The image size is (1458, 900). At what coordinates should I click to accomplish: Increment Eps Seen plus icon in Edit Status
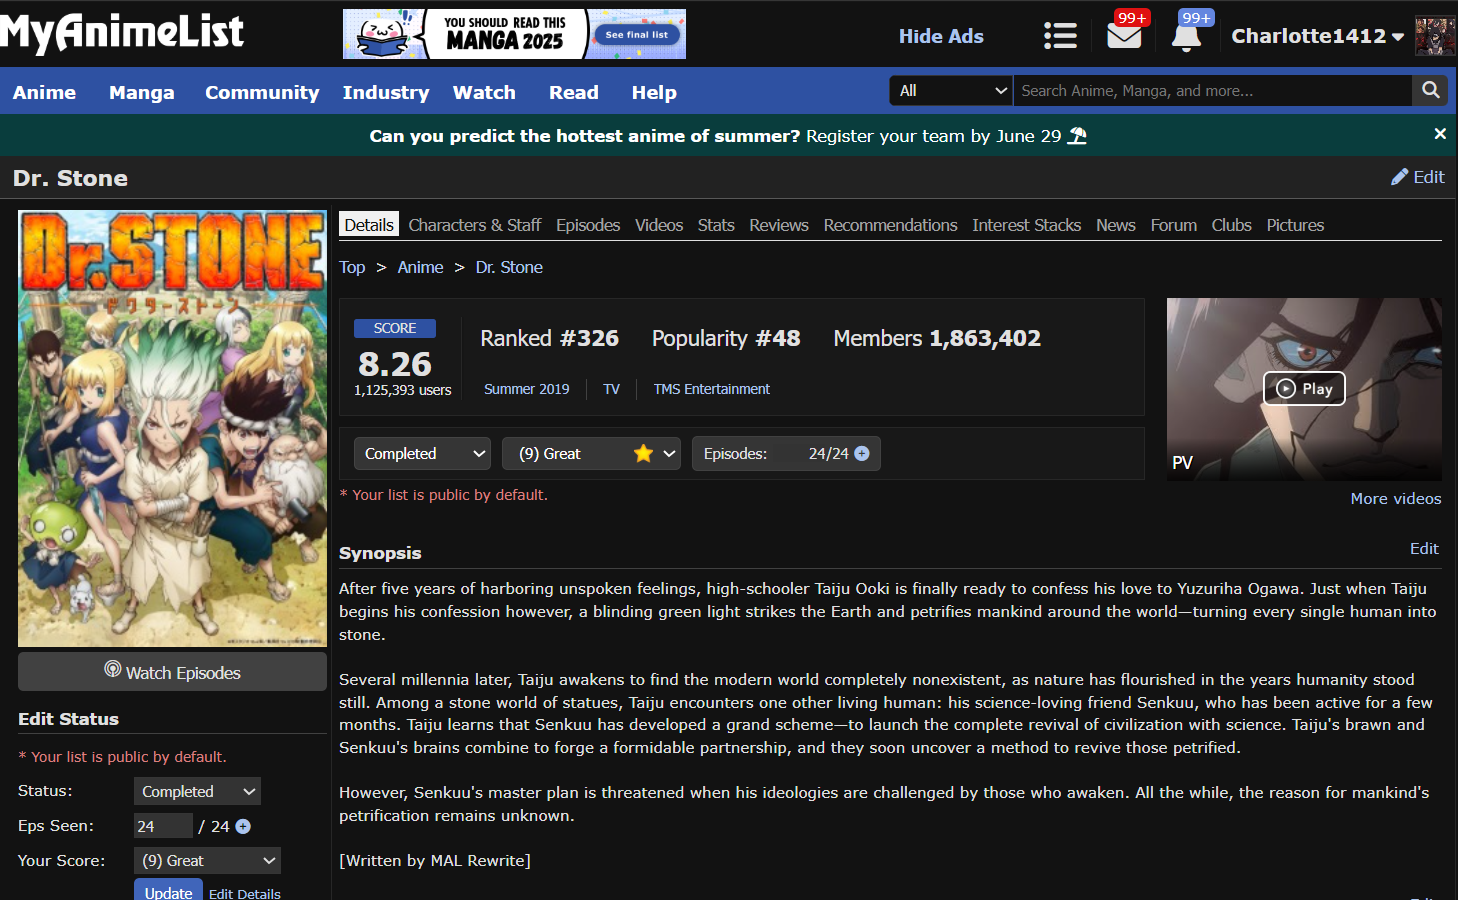pyautogui.click(x=243, y=826)
